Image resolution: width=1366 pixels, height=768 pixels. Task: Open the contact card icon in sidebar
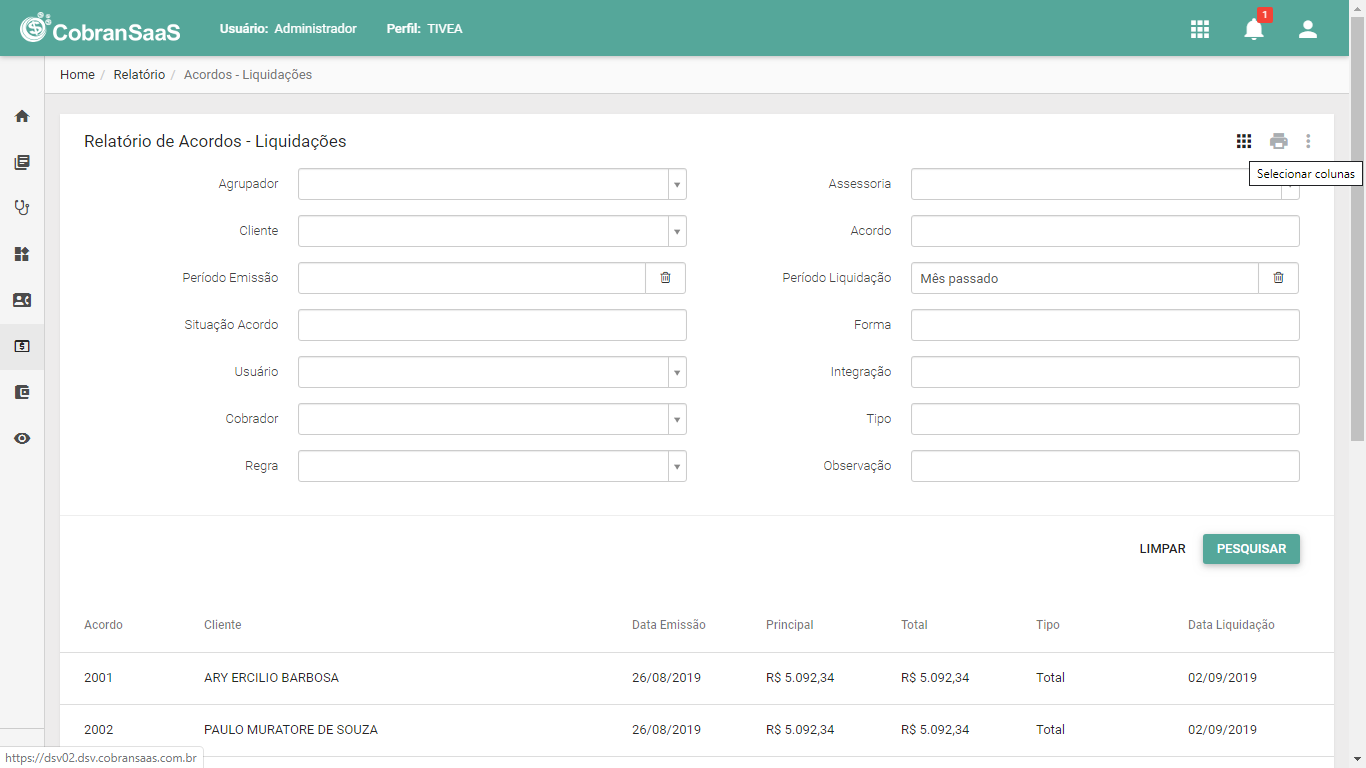(22, 300)
